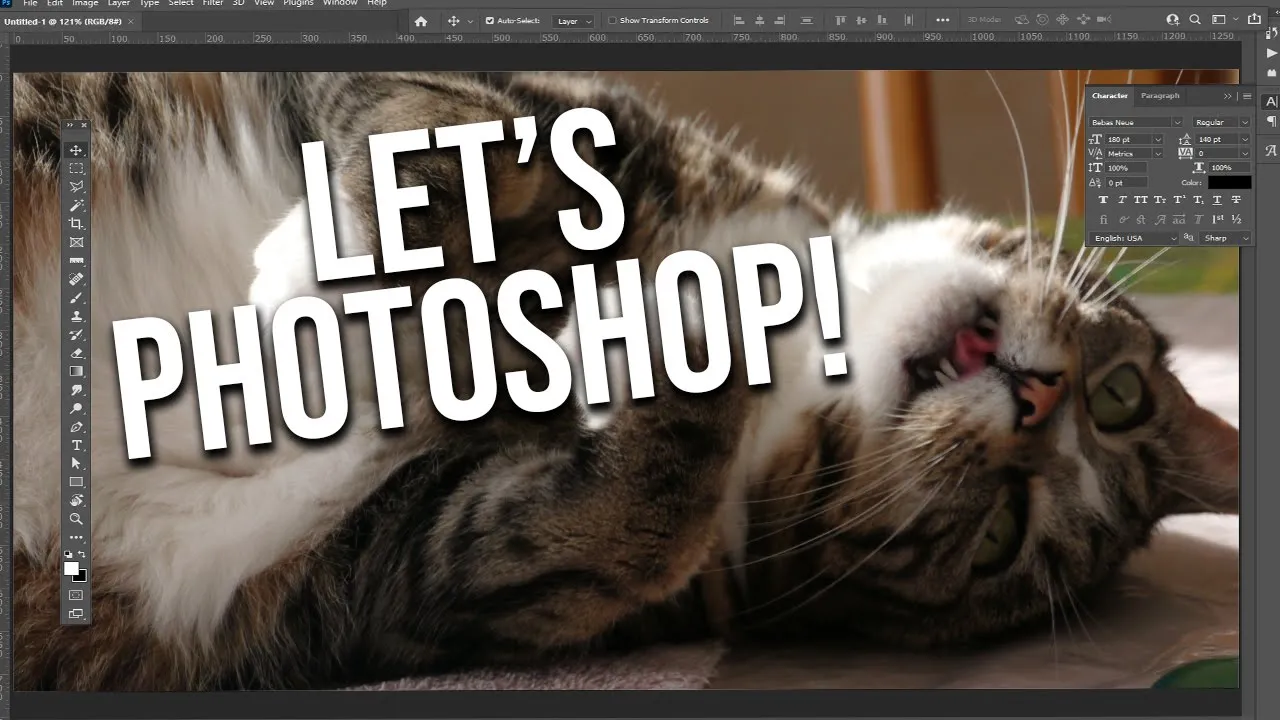Align left edges button in options bar
Viewport: 1280px width, 720px height.
coord(738,20)
